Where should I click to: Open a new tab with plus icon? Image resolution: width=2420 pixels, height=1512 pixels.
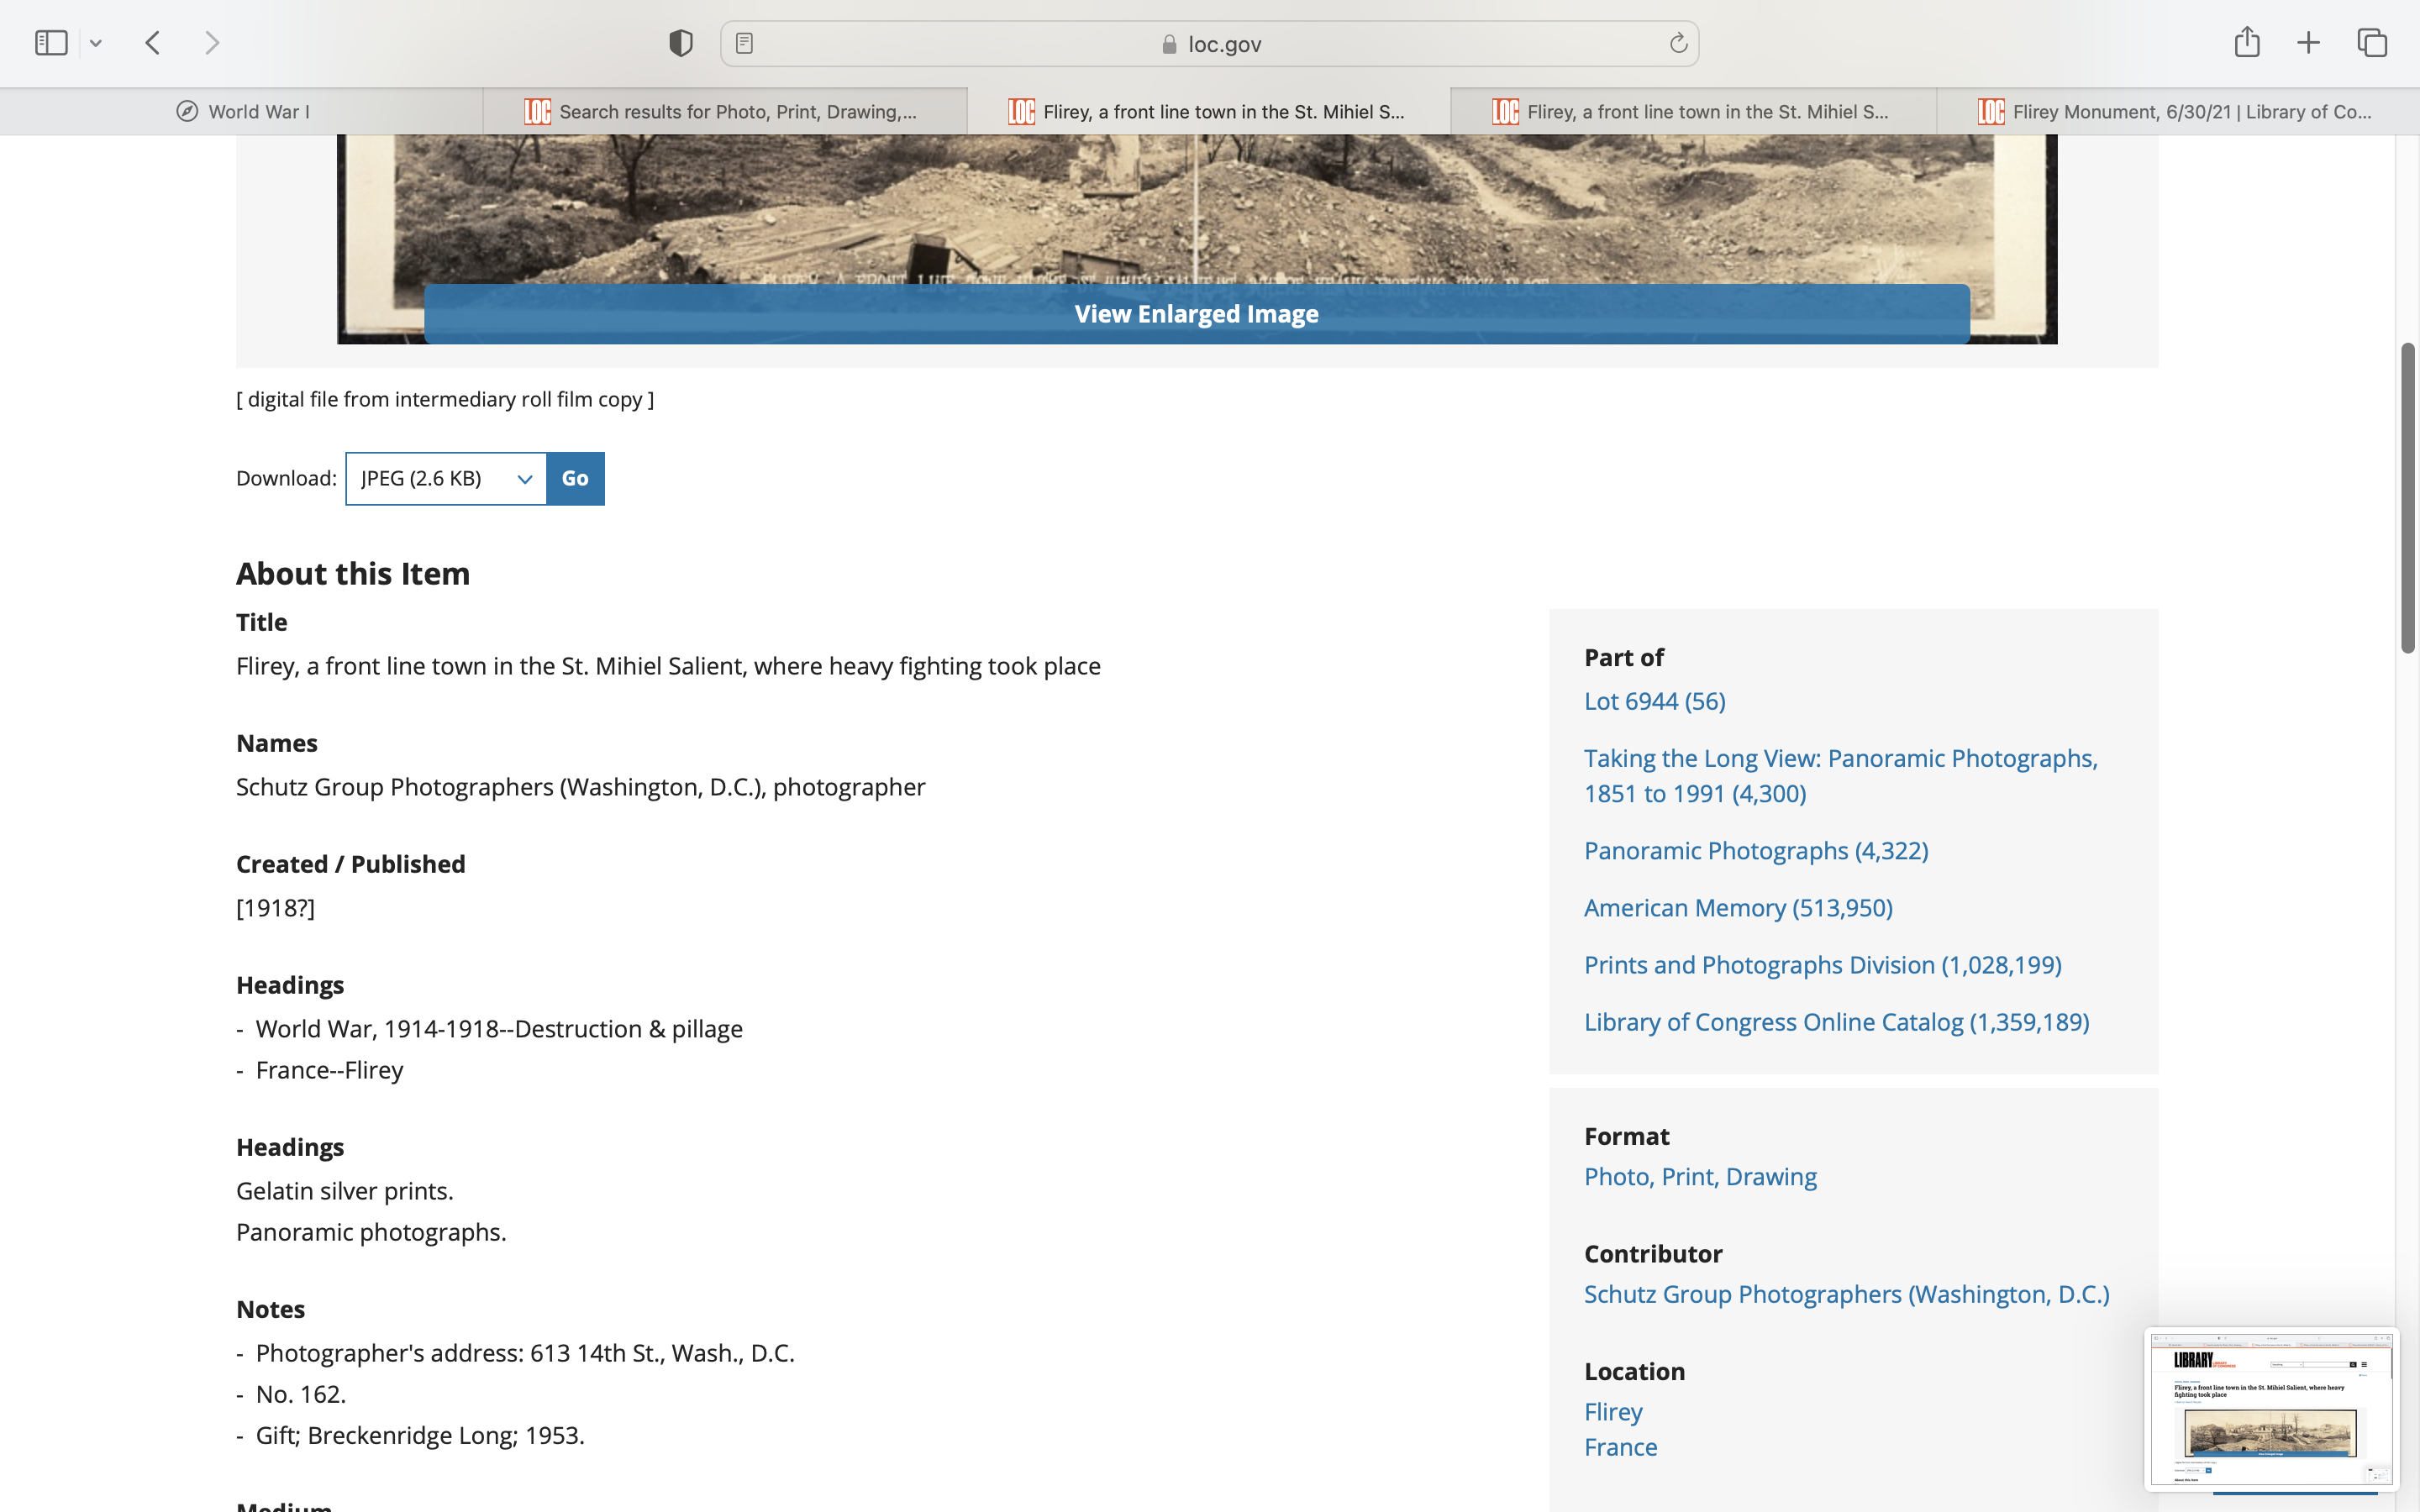pyautogui.click(x=2308, y=43)
